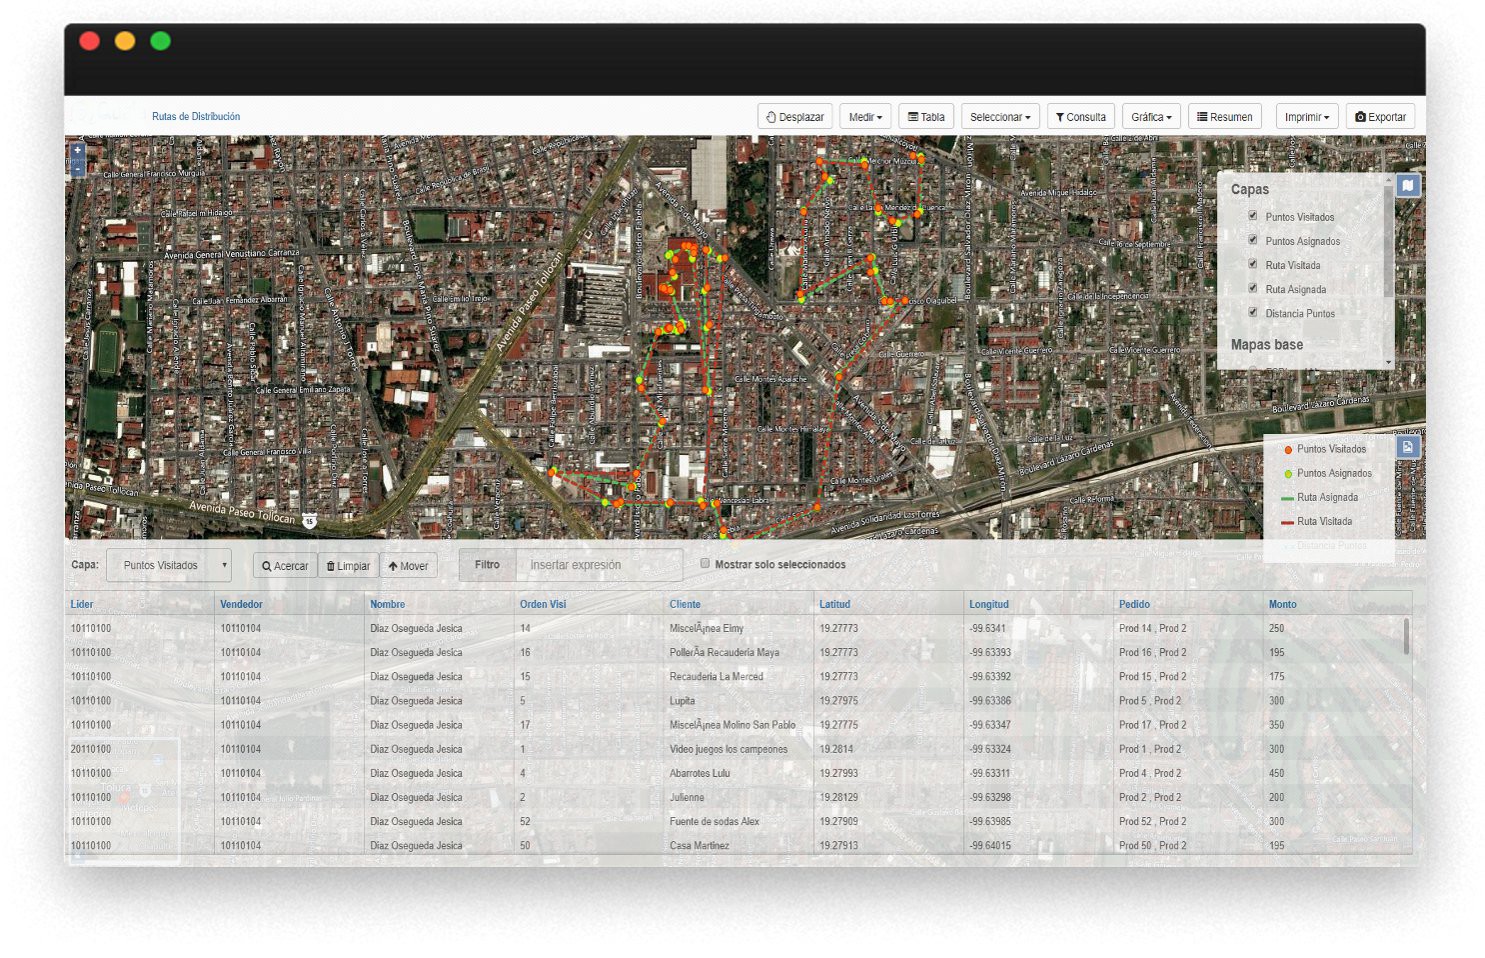Toggle the Ruta Asignada layer checkbox
The height and width of the screenshot is (958, 1485).
1252,288
